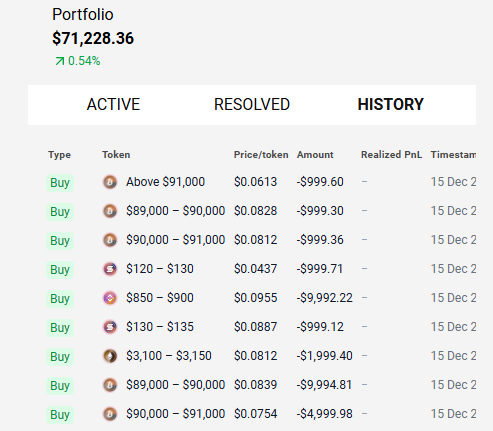
Task: Click token $89,000 – $90,000 priced $0.0828
Action: [x=176, y=211]
